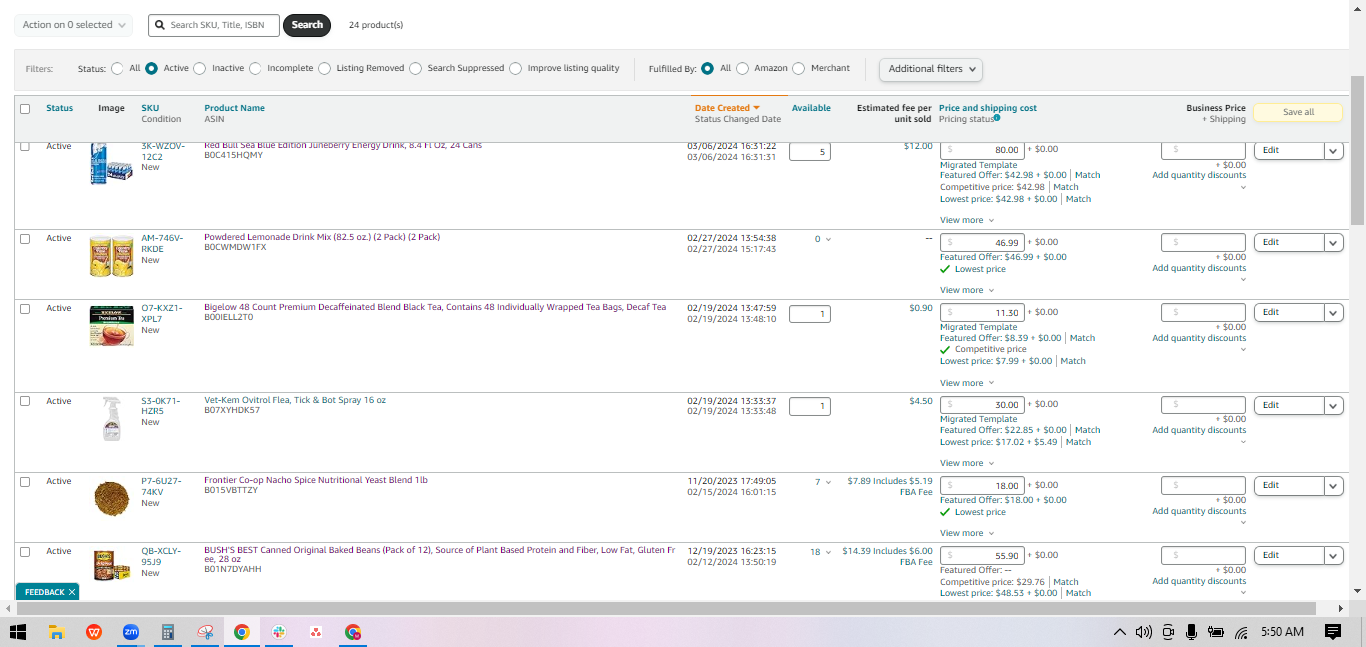The height and width of the screenshot is (647, 1366).
Task: Click the Pricing status info icon
Action: tap(997, 118)
